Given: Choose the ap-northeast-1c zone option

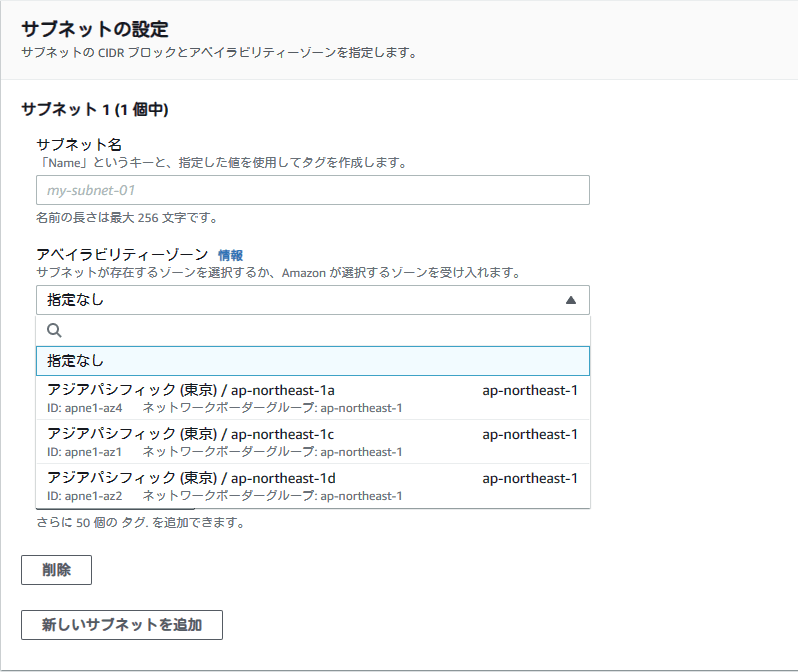Looking at the screenshot, I should [312, 442].
